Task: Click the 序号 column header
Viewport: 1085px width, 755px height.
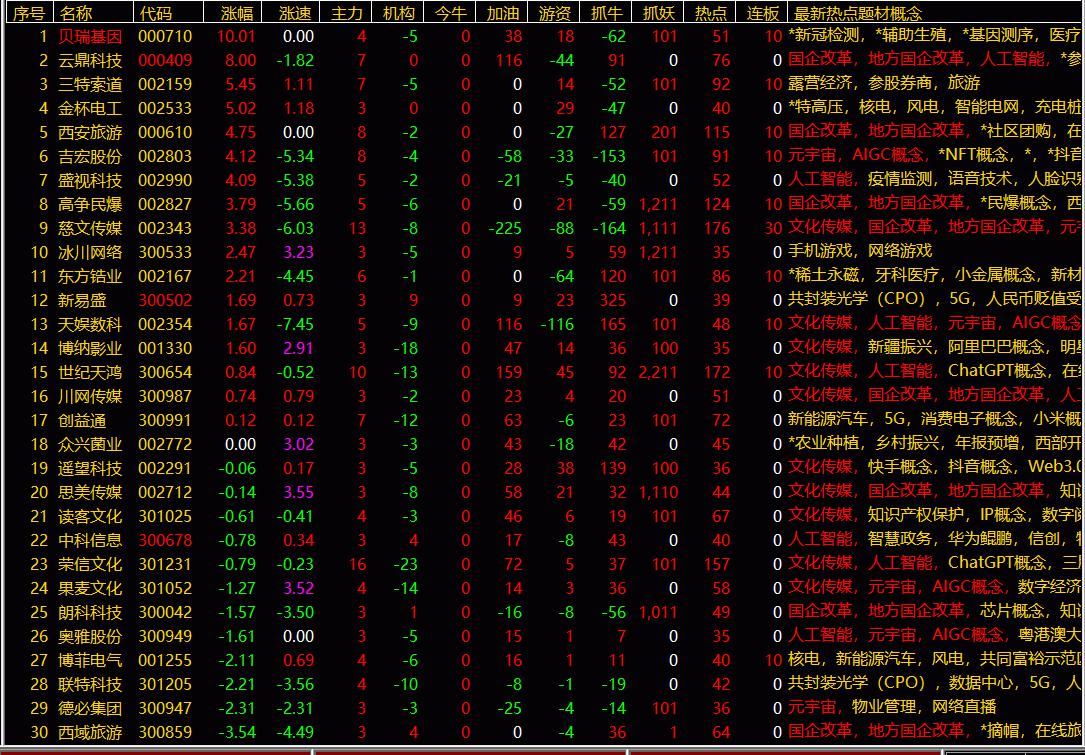Action: coord(30,12)
